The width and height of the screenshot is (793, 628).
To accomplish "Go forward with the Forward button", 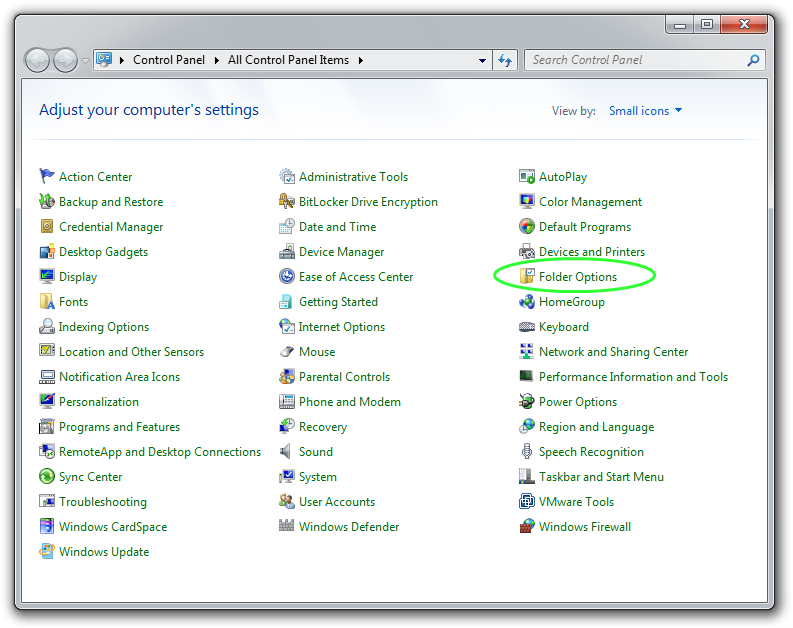I will tap(65, 61).
